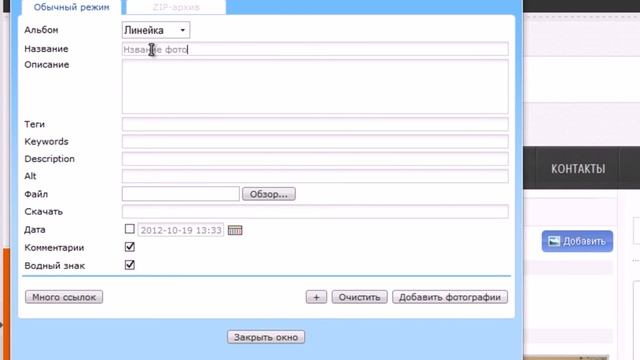Click into the Описание text area
Screen dimensions: 640x360
(315, 87)
